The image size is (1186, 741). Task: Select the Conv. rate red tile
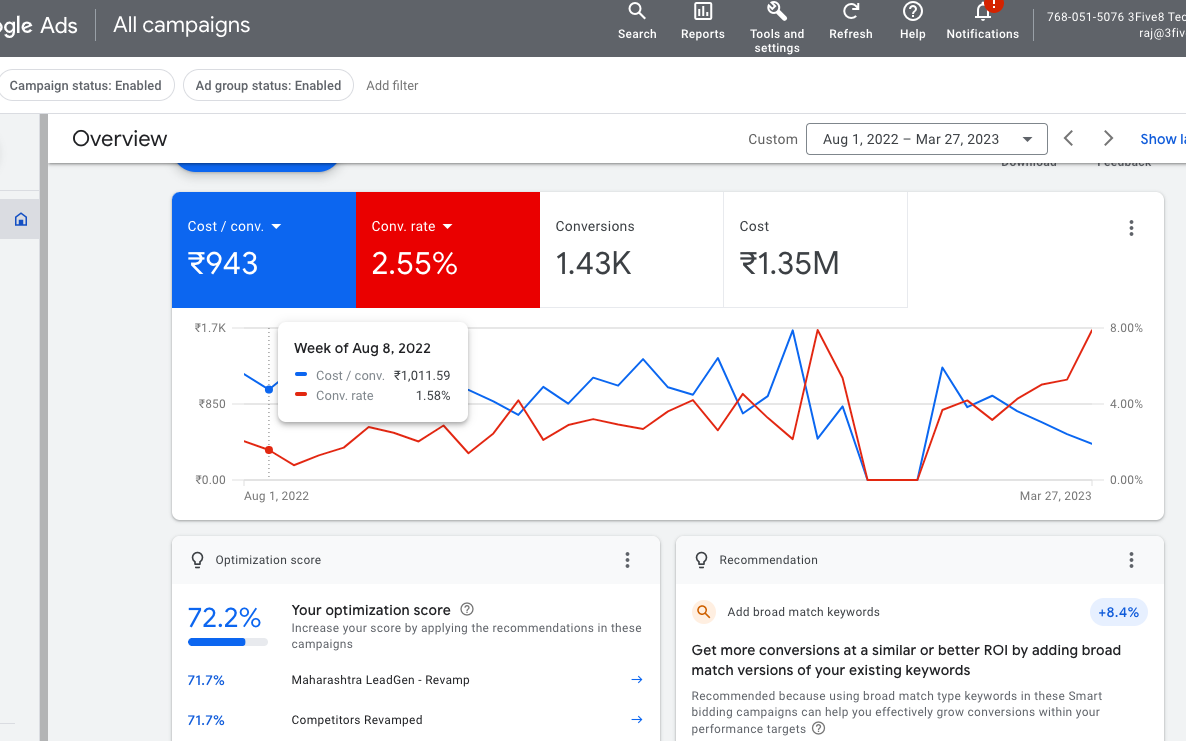point(448,250)
